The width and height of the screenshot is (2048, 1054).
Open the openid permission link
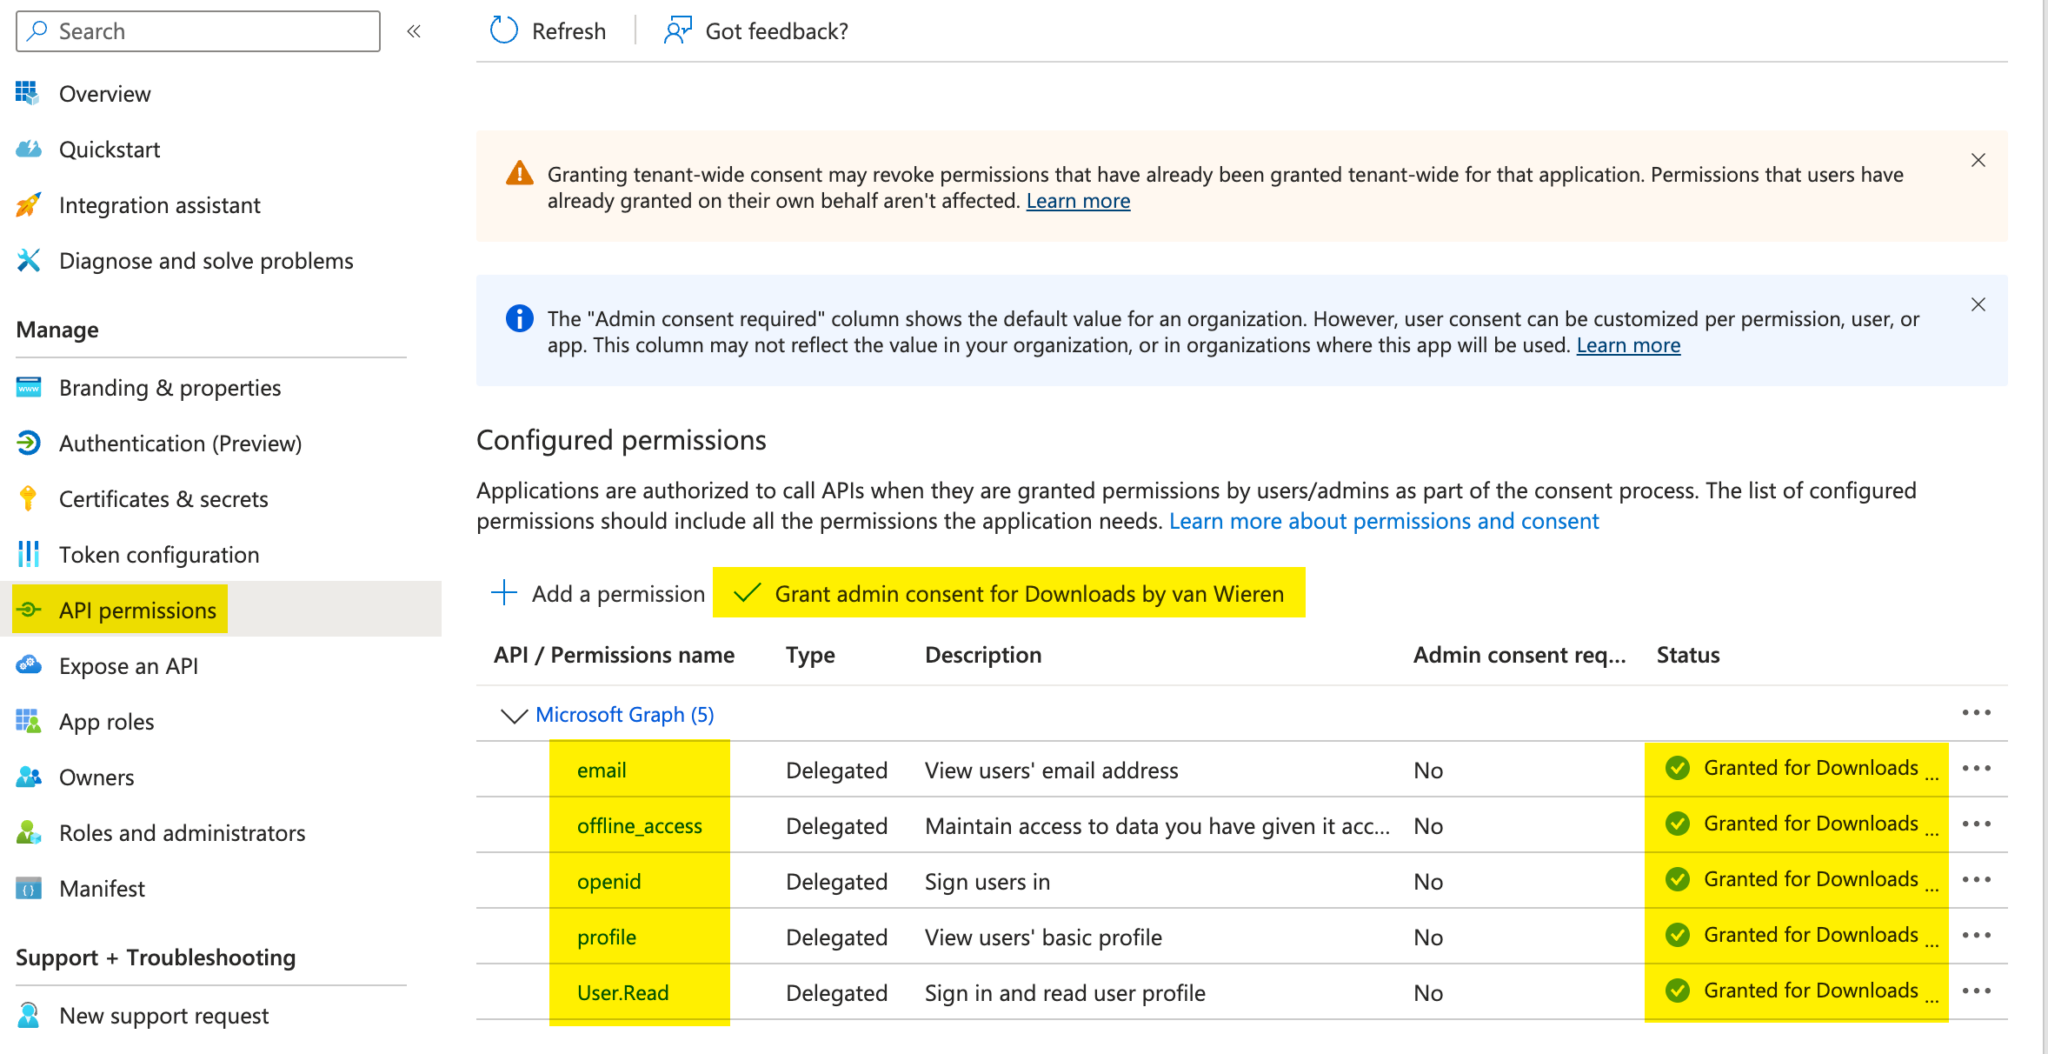click(609, 881)
